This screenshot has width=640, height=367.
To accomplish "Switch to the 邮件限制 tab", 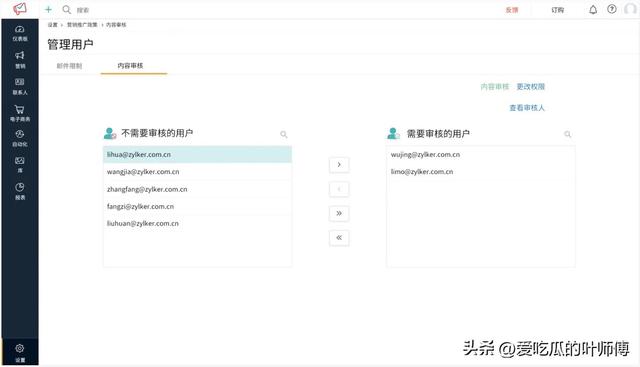I will click(69, 66).
